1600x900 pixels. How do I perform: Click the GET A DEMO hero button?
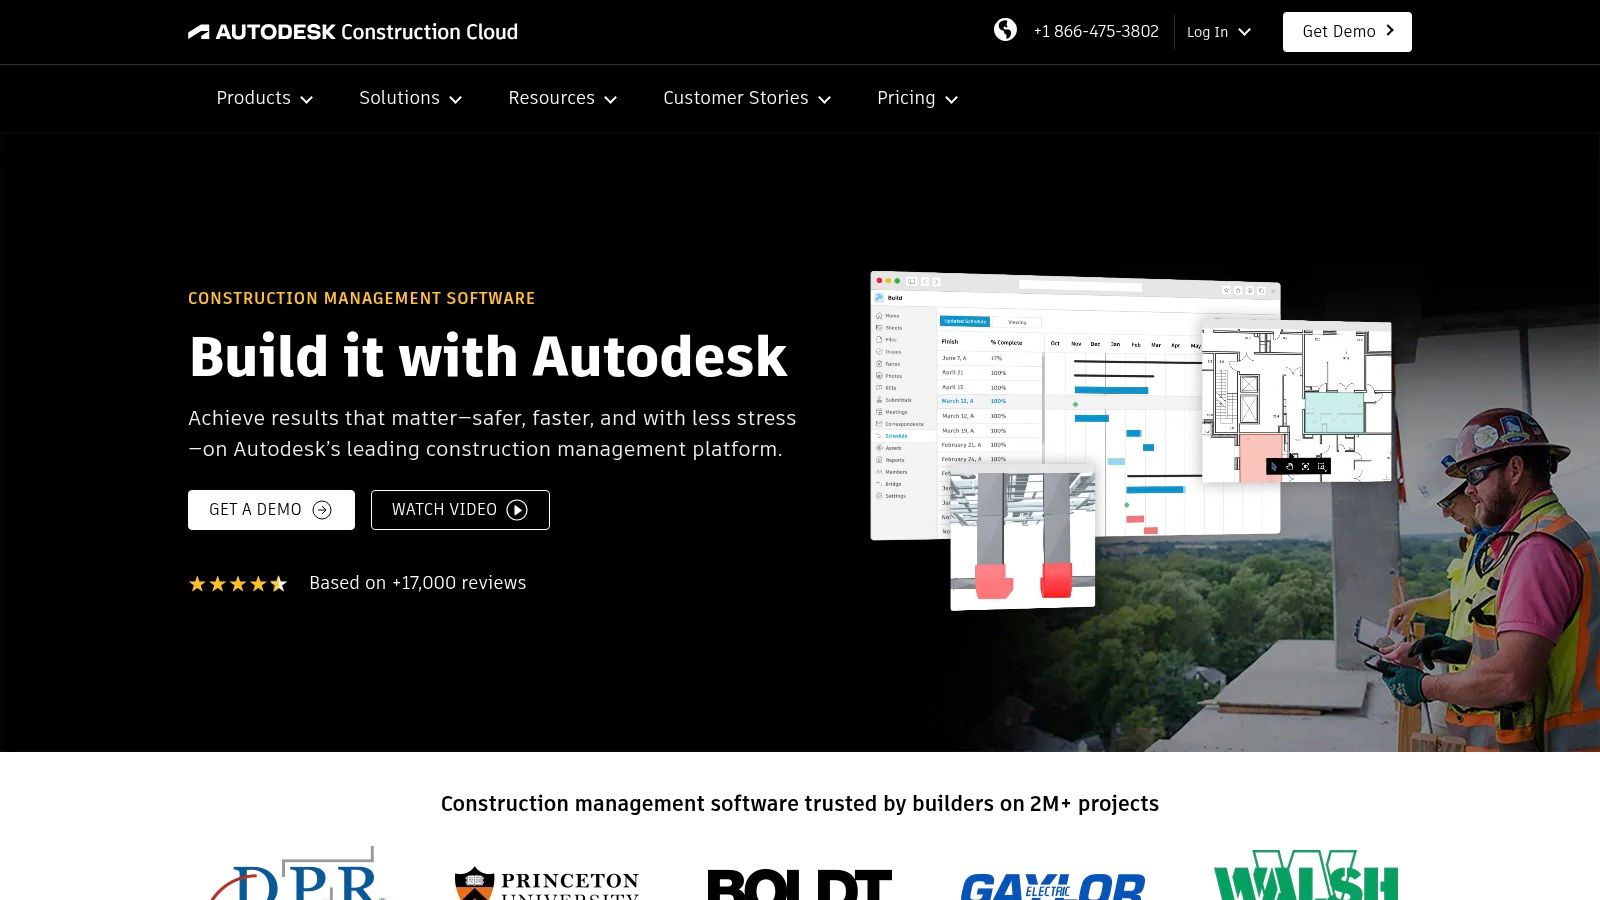(271, 510)
